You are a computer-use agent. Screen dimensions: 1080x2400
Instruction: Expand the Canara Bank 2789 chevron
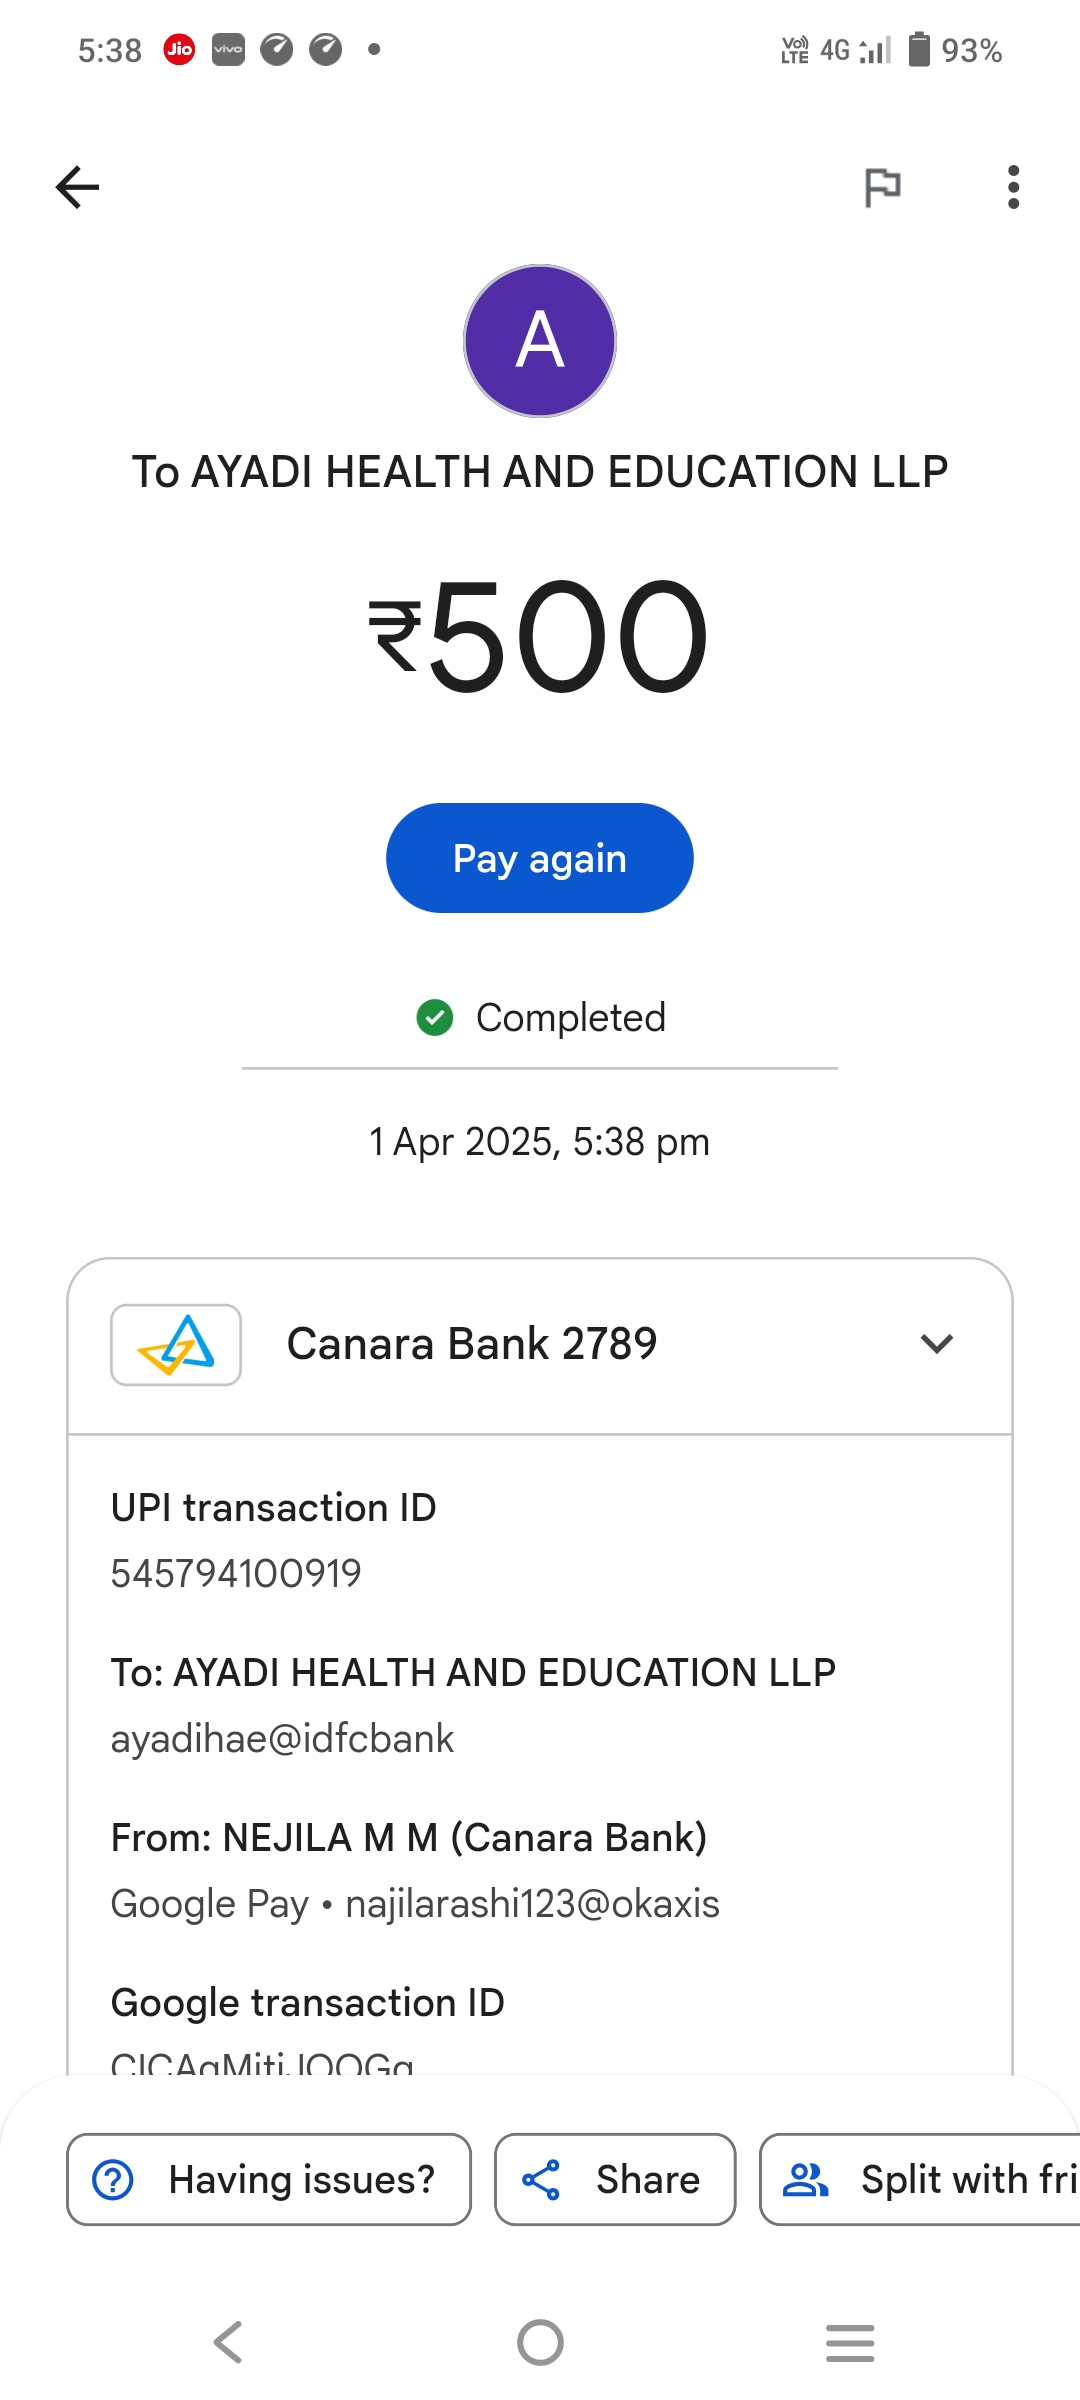click(936, 1344)
